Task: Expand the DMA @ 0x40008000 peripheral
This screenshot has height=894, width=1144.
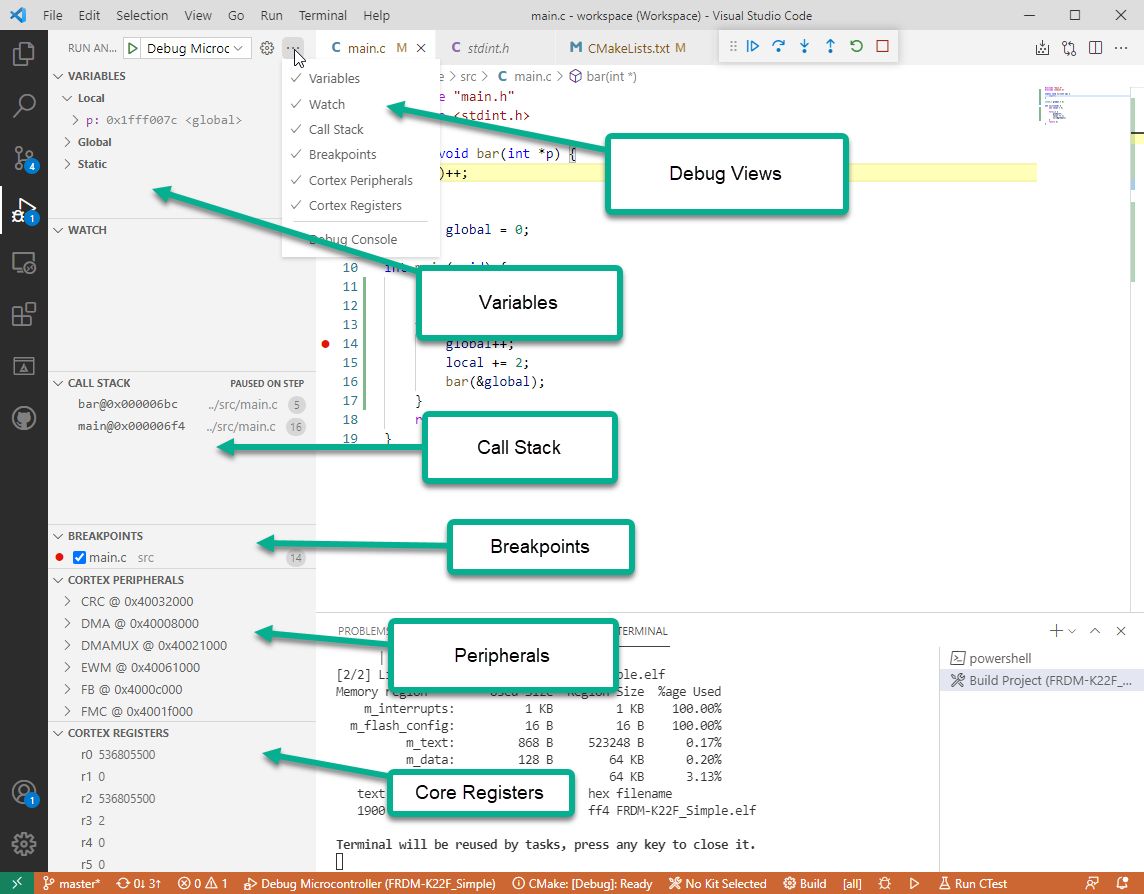Action: 67,623
